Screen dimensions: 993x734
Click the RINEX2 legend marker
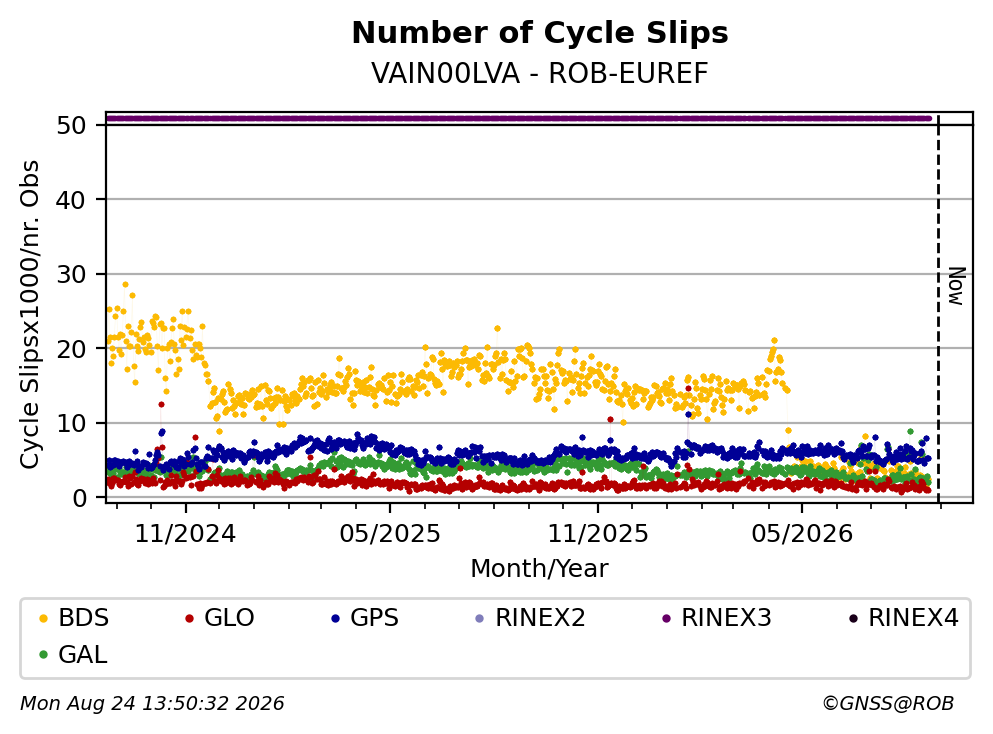point(479,619)
